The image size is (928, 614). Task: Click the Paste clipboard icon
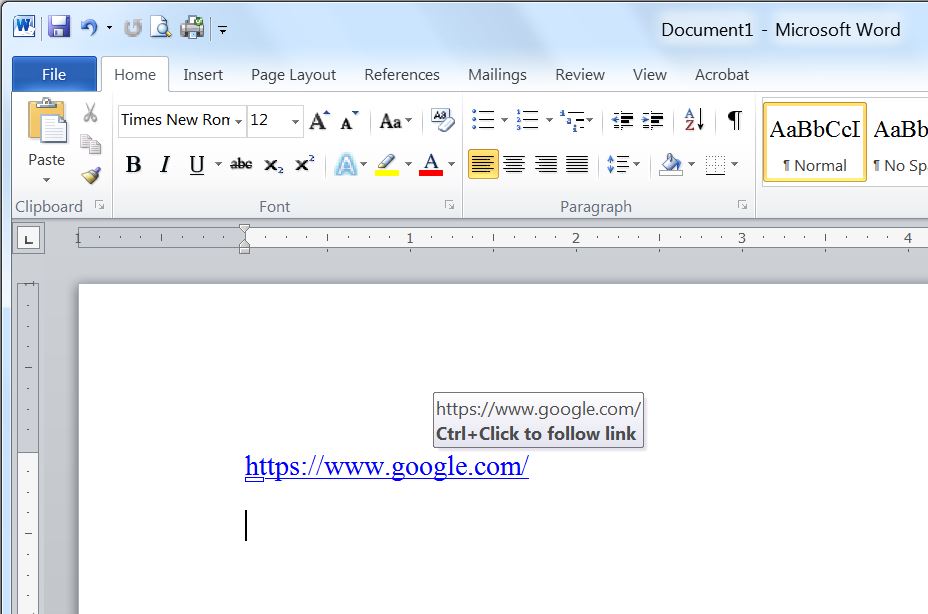click(47, 122)
